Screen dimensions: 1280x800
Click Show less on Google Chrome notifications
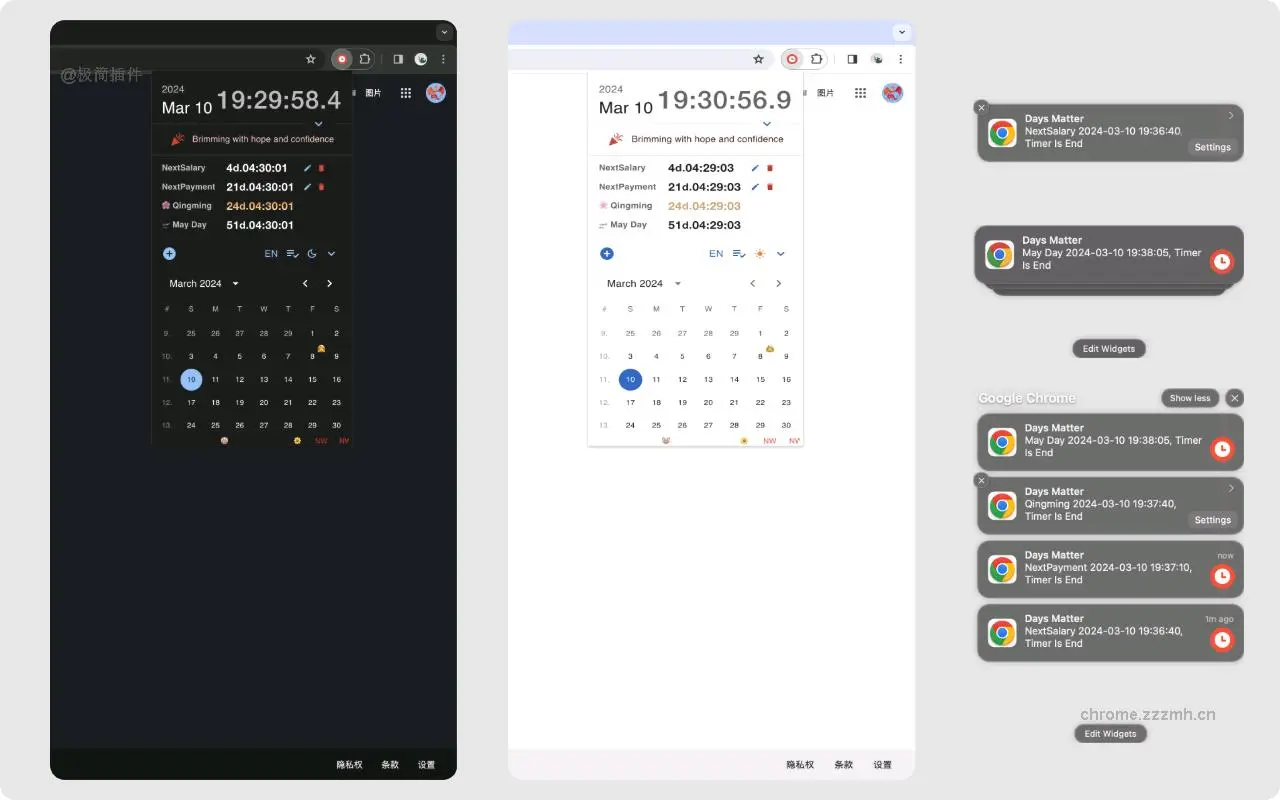click(x=1190, y=398)
